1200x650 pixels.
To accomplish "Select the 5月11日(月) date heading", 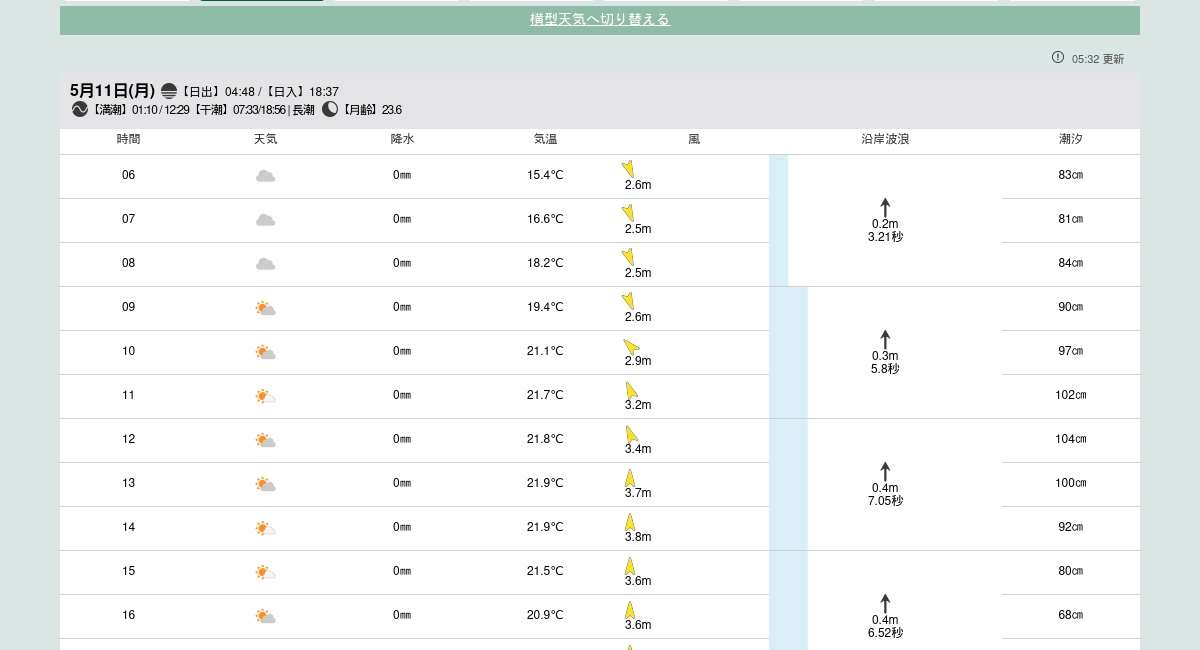I will point(113,91).
